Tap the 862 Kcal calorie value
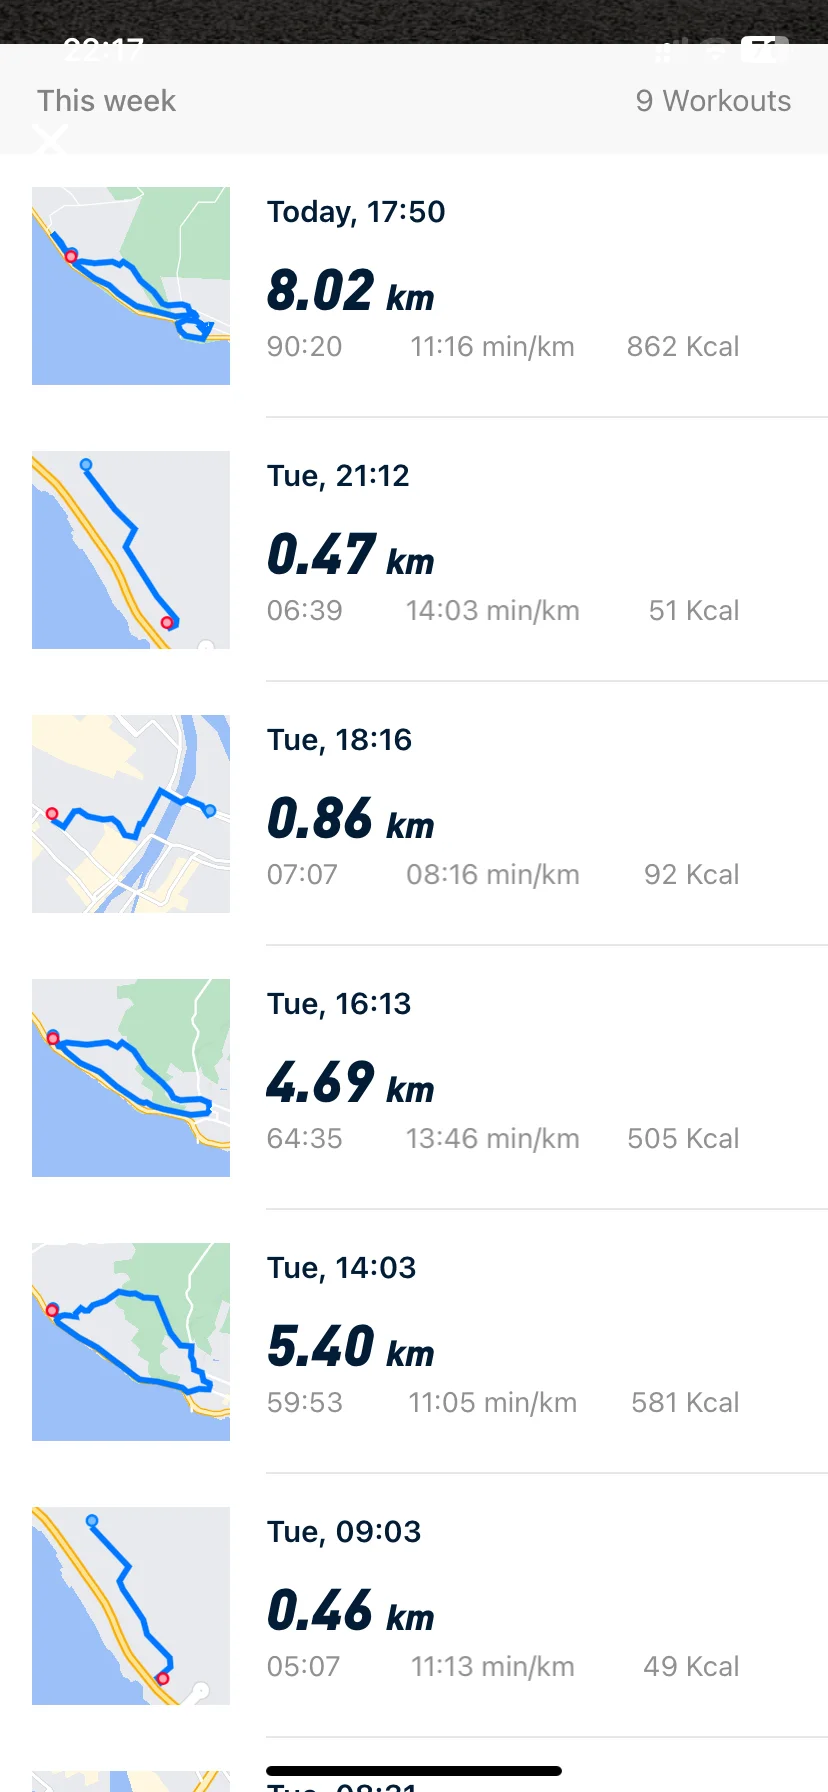This screenshot has height=1792, width=828. 683,347
